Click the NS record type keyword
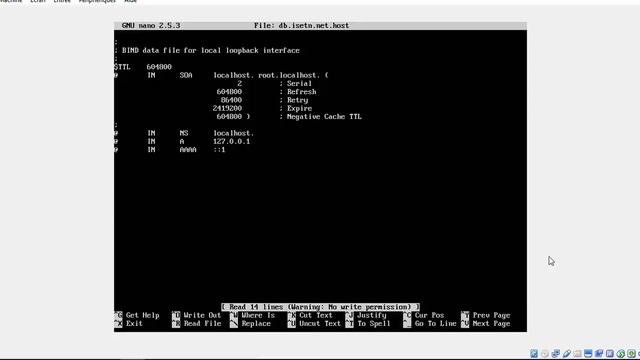The width and height of the screenshot is (640, 360). coord(184,133)
